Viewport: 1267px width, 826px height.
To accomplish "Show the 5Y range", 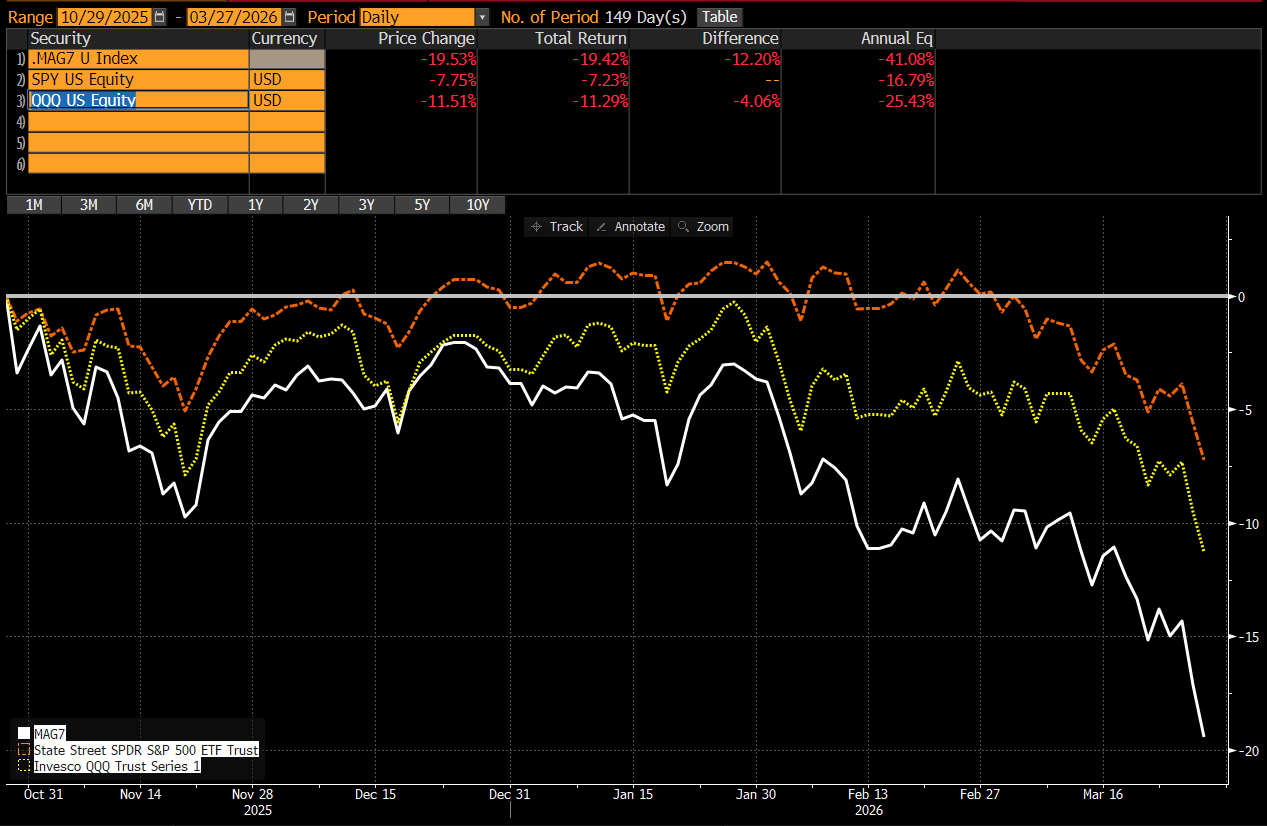I will [422, 205].
